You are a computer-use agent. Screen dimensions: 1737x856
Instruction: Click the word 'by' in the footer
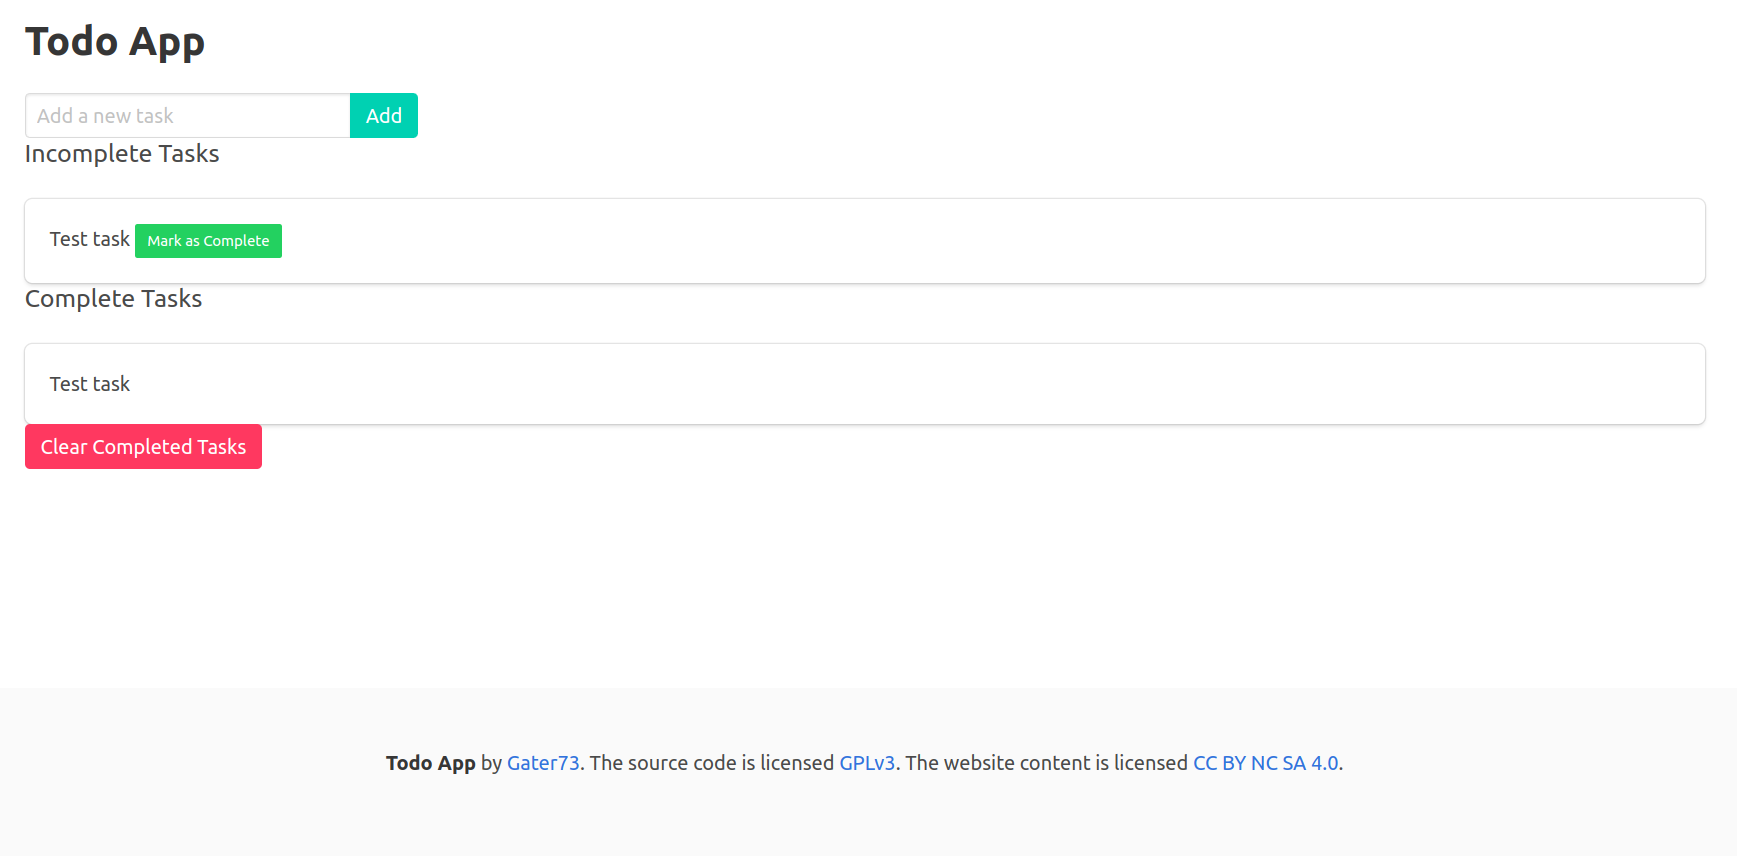pos(491,763)
